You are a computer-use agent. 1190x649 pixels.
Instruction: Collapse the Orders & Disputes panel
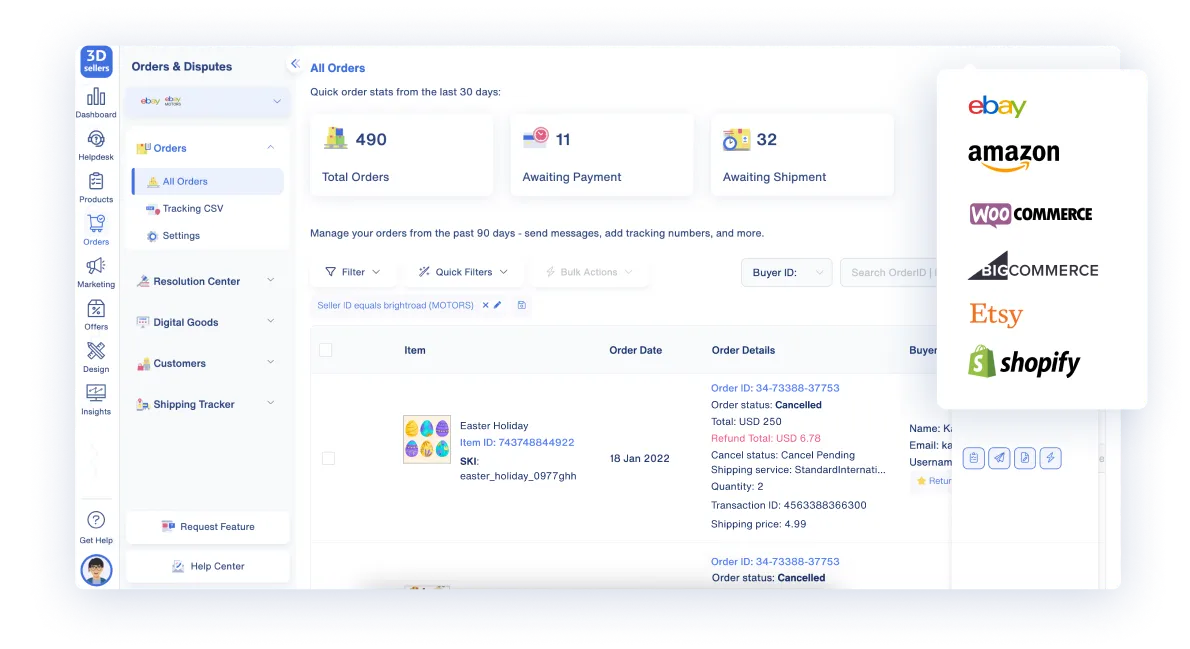[295, 64]
